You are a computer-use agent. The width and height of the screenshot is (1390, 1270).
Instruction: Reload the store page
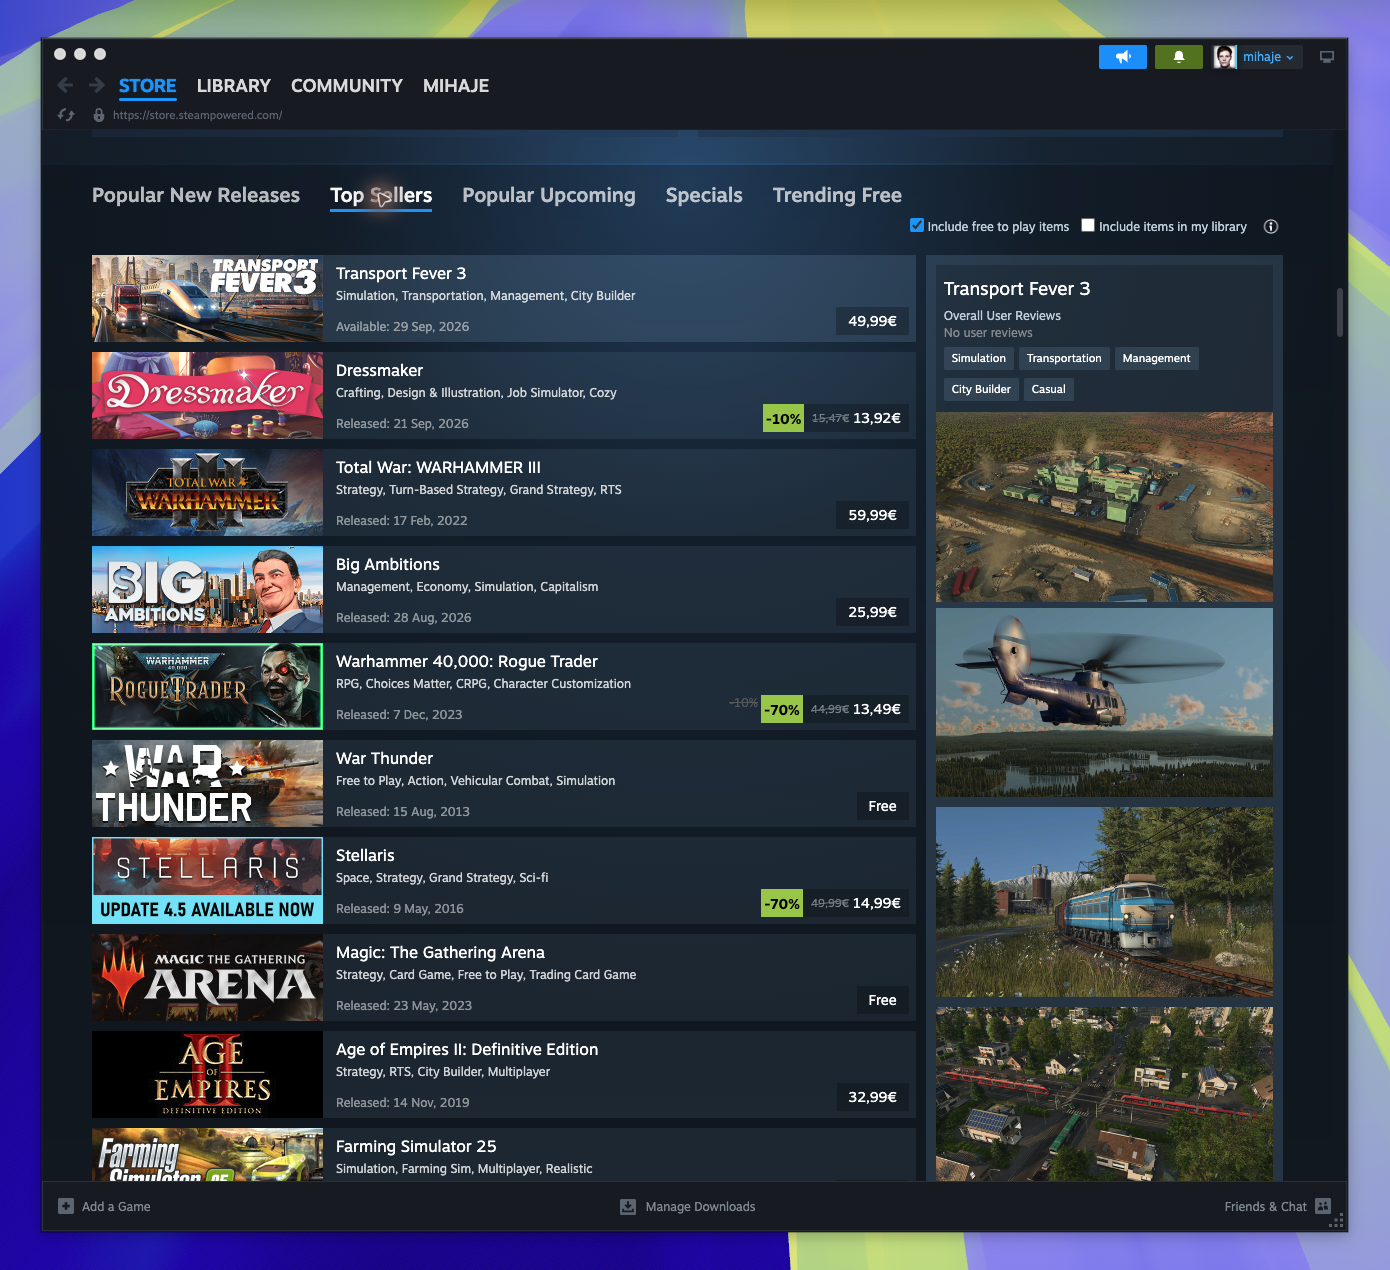(66, 115)
